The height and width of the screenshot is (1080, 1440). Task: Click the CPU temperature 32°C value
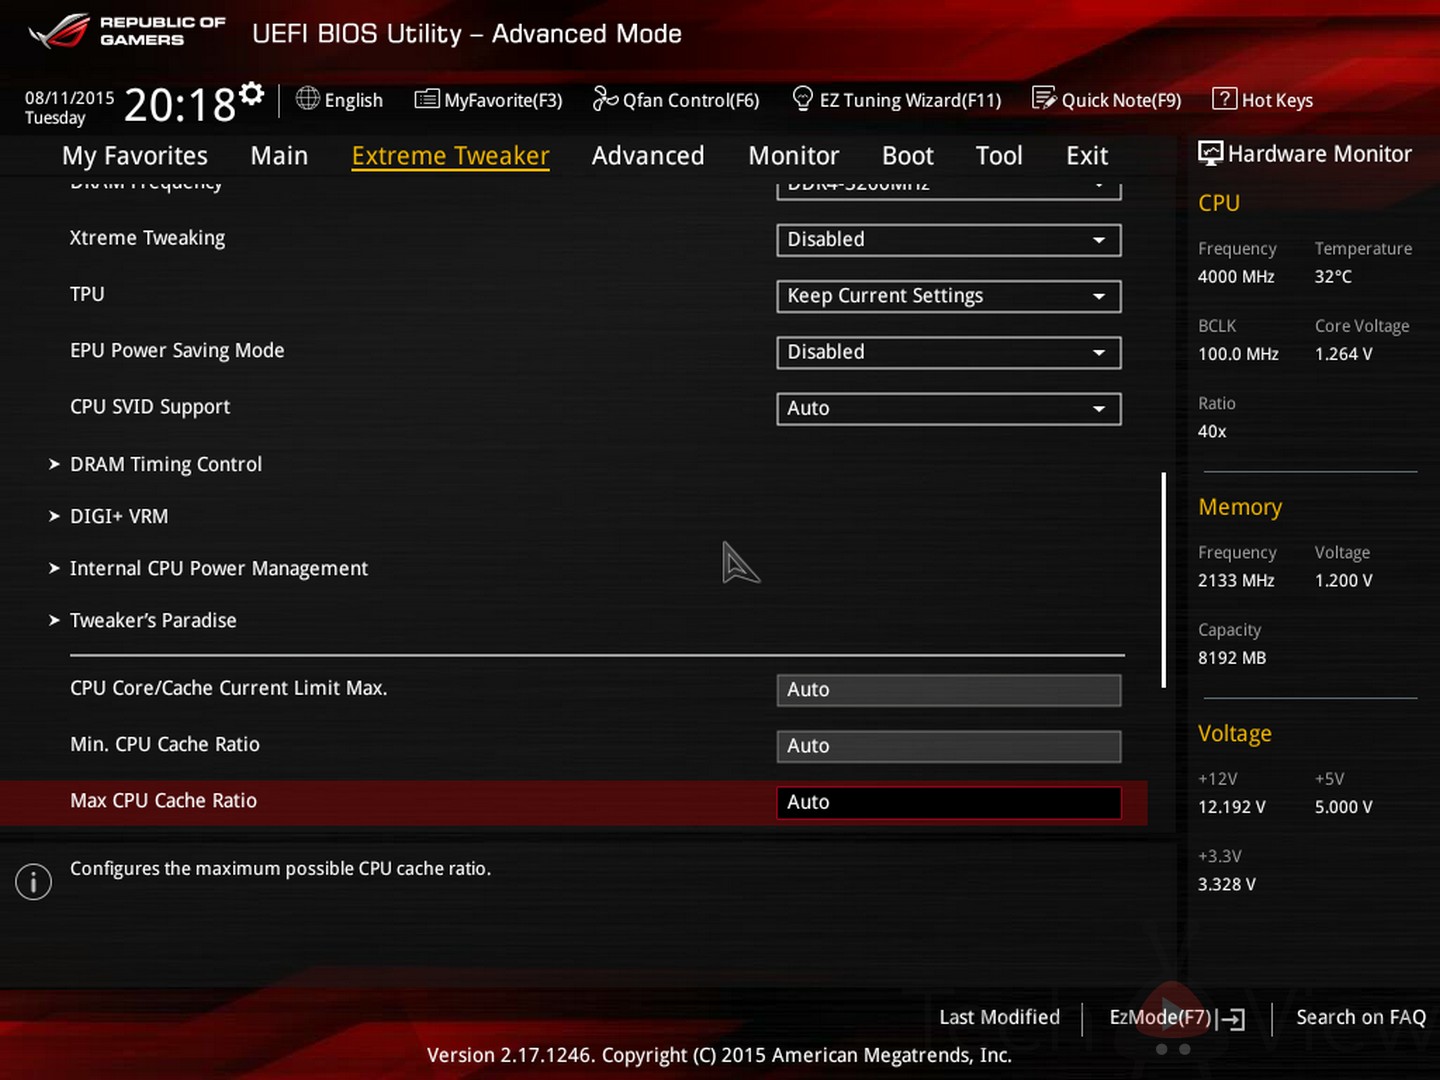point(1333,277)
